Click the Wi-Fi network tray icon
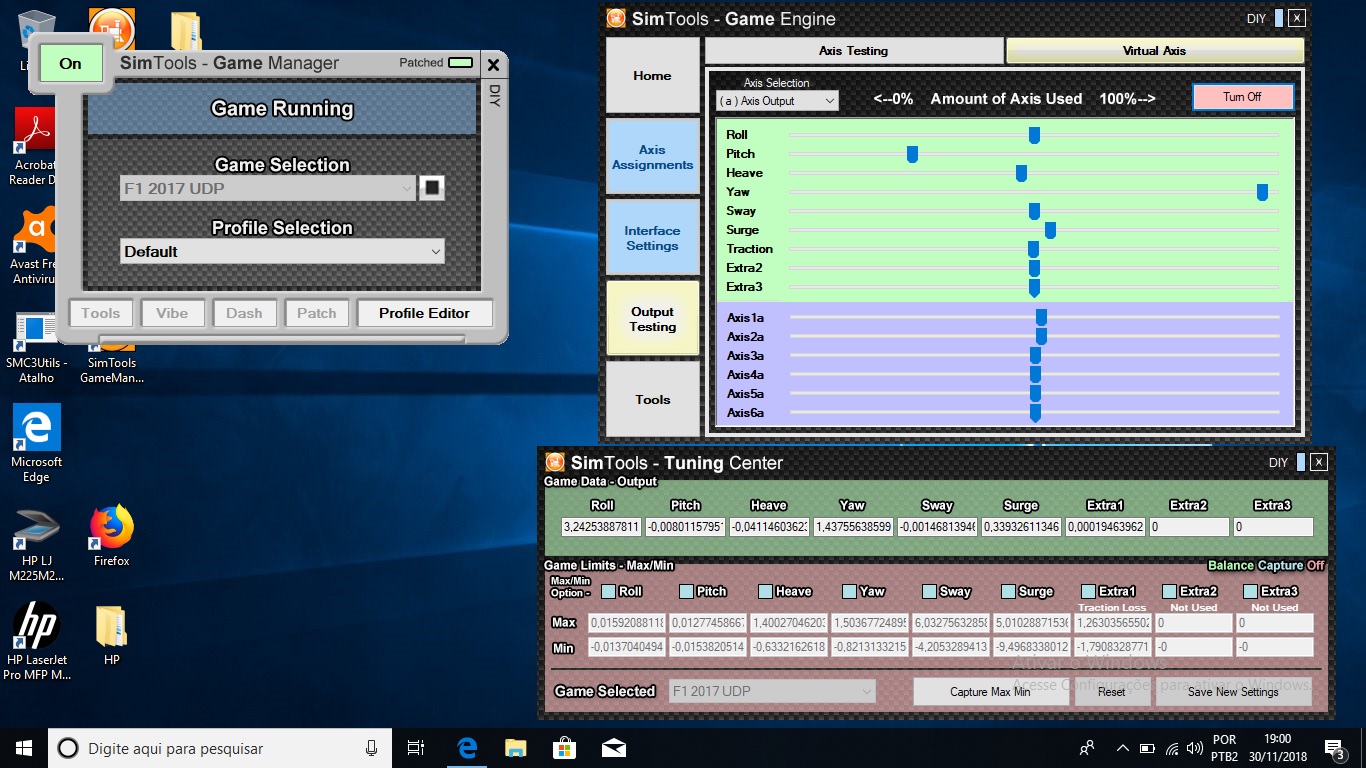This screenshot has height=768, width=1366. [1171, 748]
